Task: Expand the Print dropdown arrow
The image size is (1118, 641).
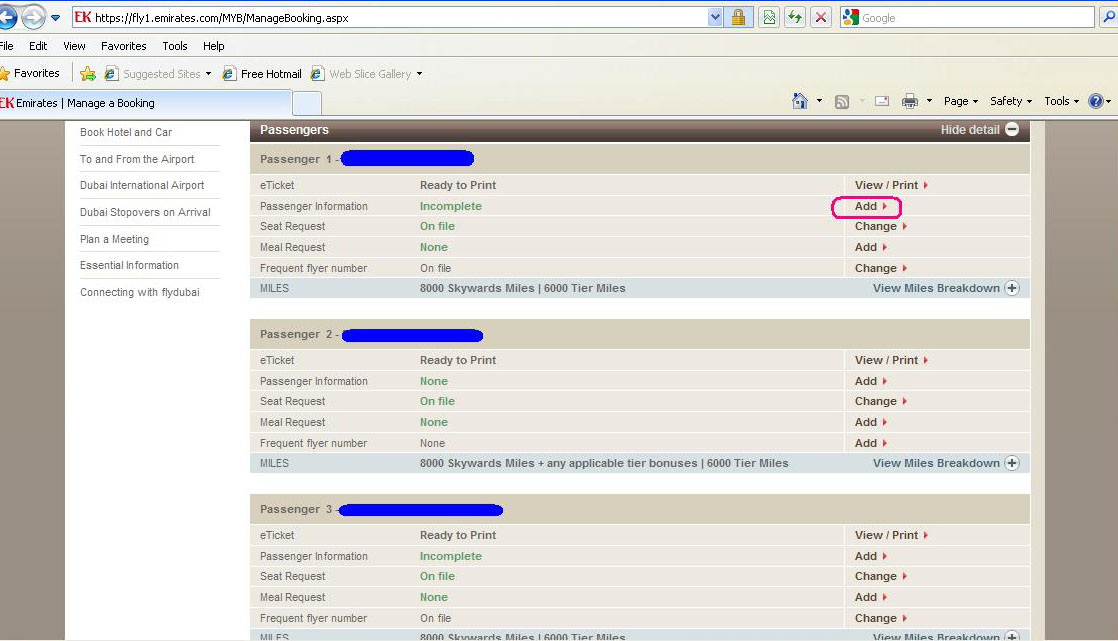Action: click(929, 101)
